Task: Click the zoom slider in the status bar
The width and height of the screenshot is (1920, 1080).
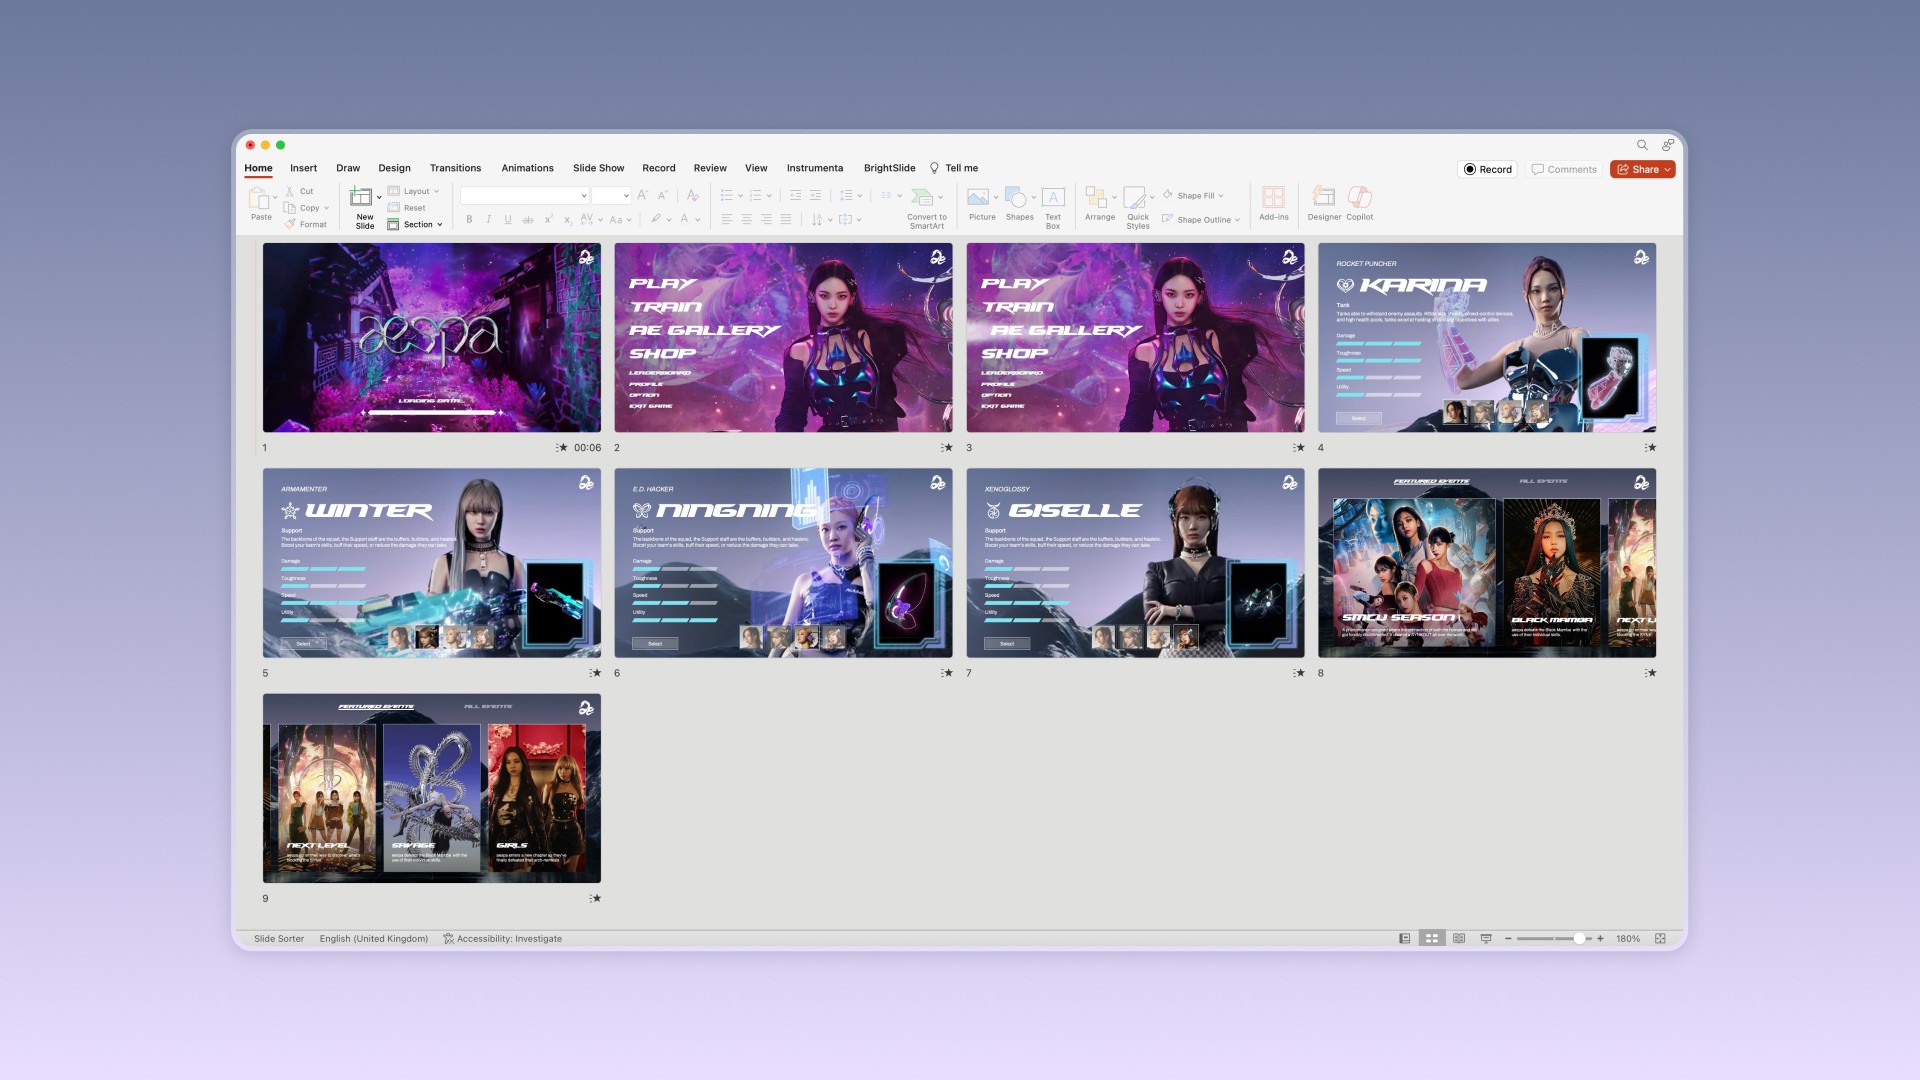Action: click(1554, 939)
